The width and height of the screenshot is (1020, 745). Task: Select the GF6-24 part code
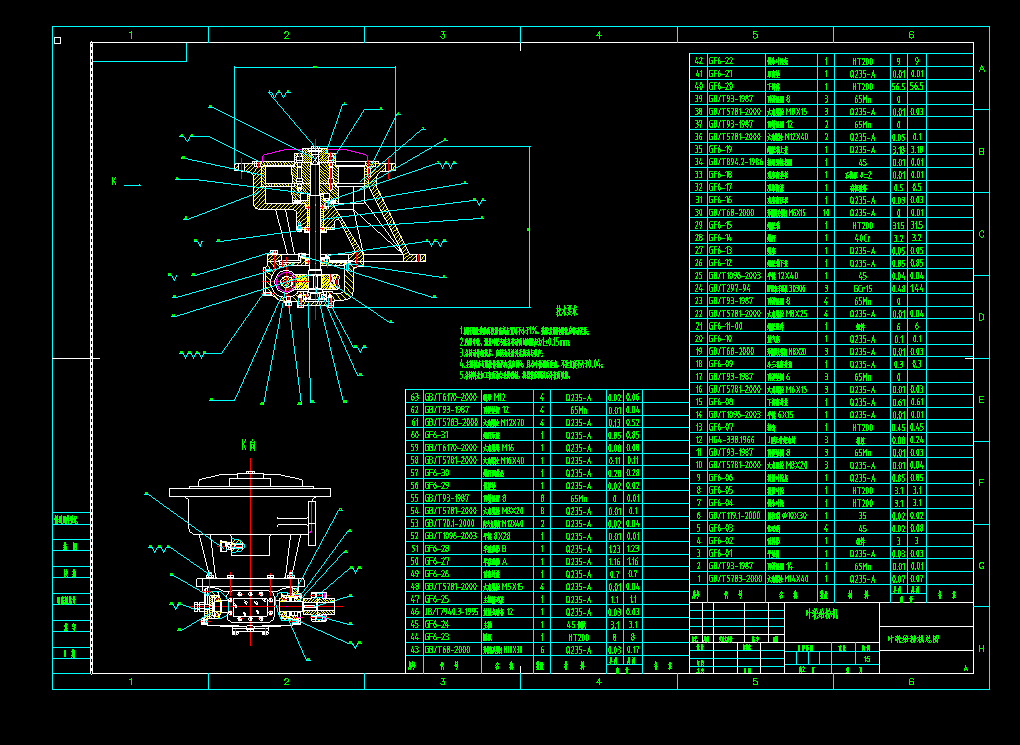coord(436,624)
